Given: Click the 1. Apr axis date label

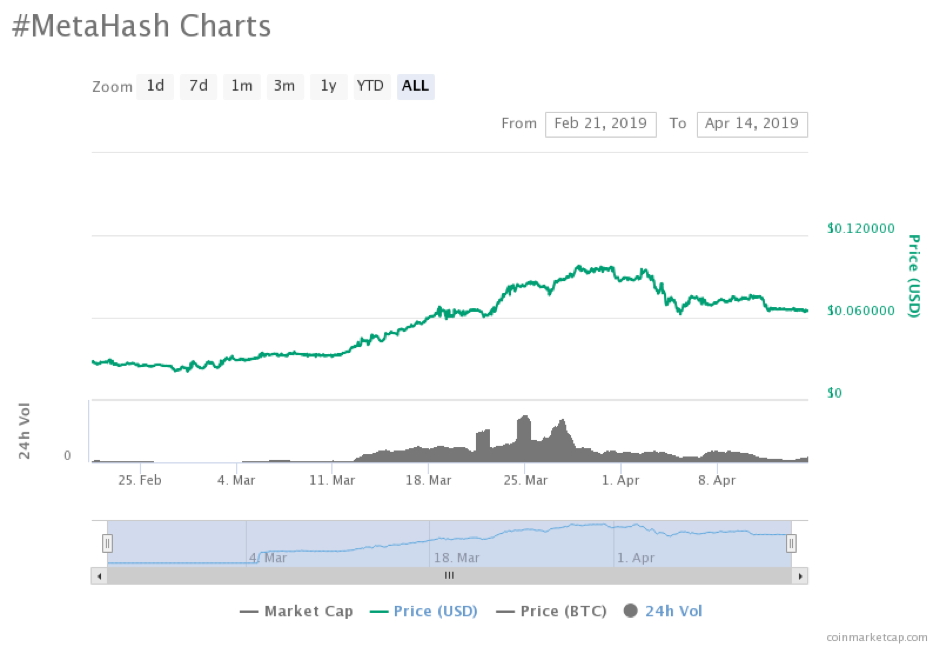Looking at the screenshot, I should [x=620, y=480].
